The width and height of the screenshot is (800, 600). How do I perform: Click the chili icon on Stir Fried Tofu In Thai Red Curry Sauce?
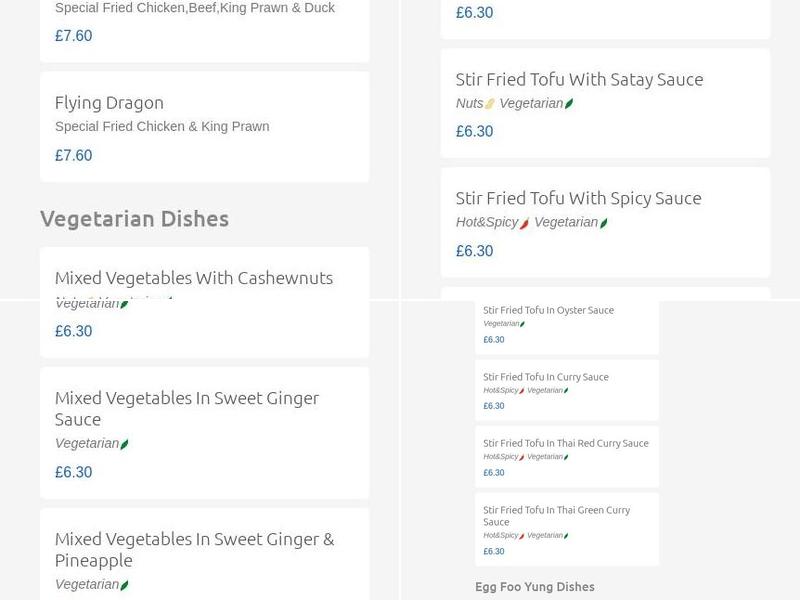click(522, 457)
